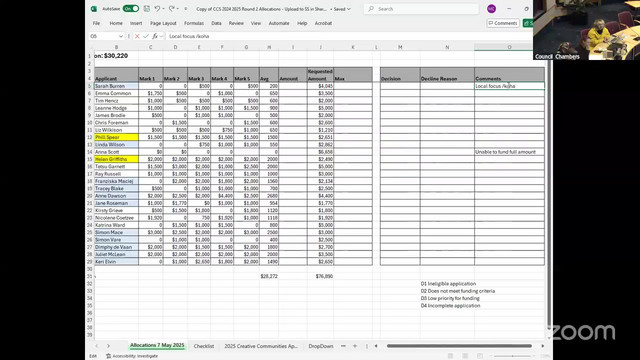Click the Search box in title bar
The width and height of the screenshot is (640, 360).
(x=421, y=9)
